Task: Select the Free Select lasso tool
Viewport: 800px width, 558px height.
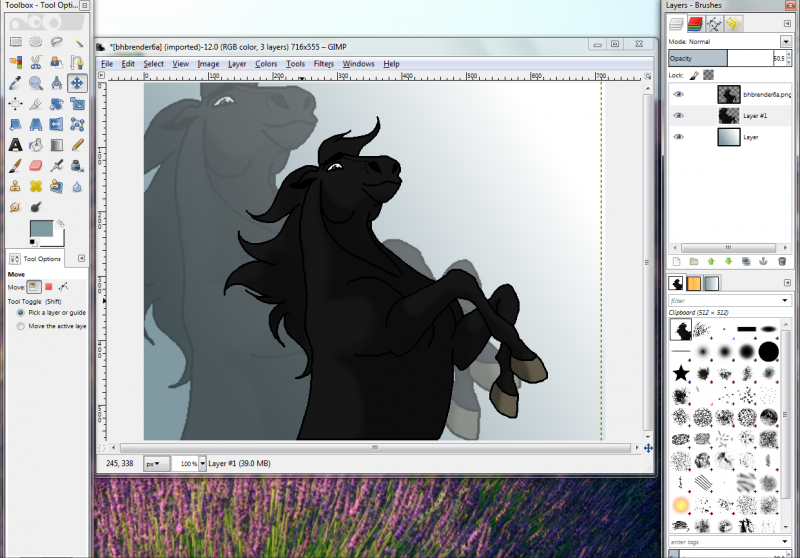Action: click(57, 42)
